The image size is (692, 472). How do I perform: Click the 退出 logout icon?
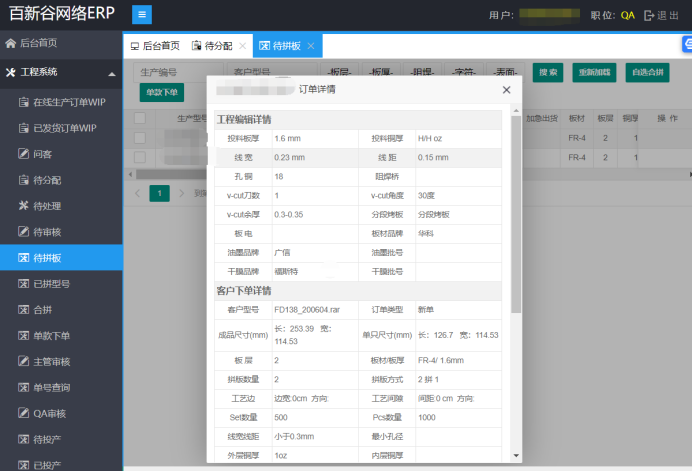(650, 15)
